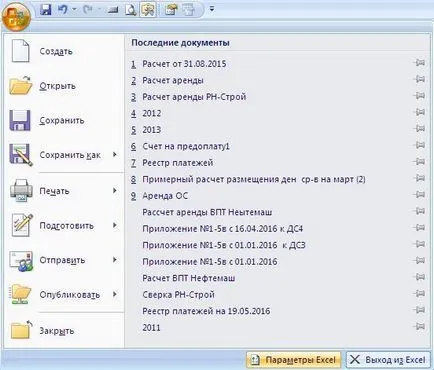Open recent document Расчет ВПТ Нефтемаш

click(189, 278)
